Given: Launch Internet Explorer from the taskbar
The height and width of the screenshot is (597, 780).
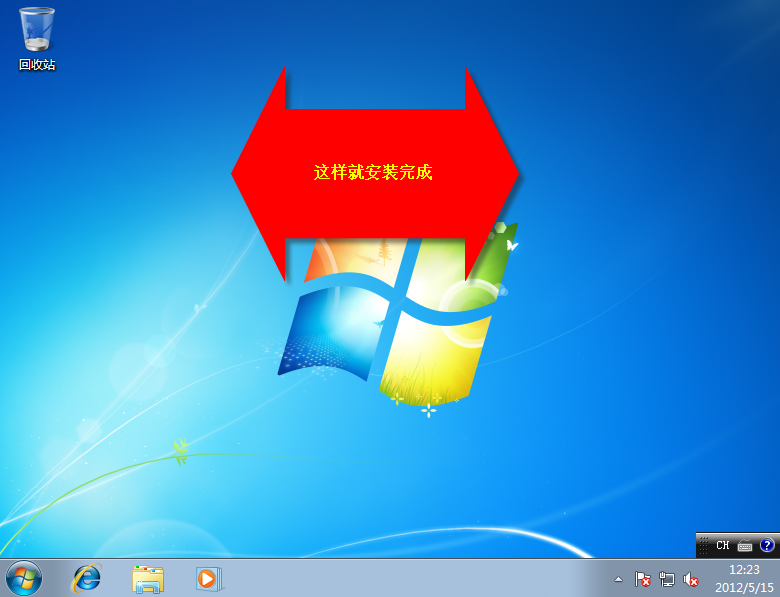Looking at the screenshot, I should pyautogui.click(x=87, y=579).
